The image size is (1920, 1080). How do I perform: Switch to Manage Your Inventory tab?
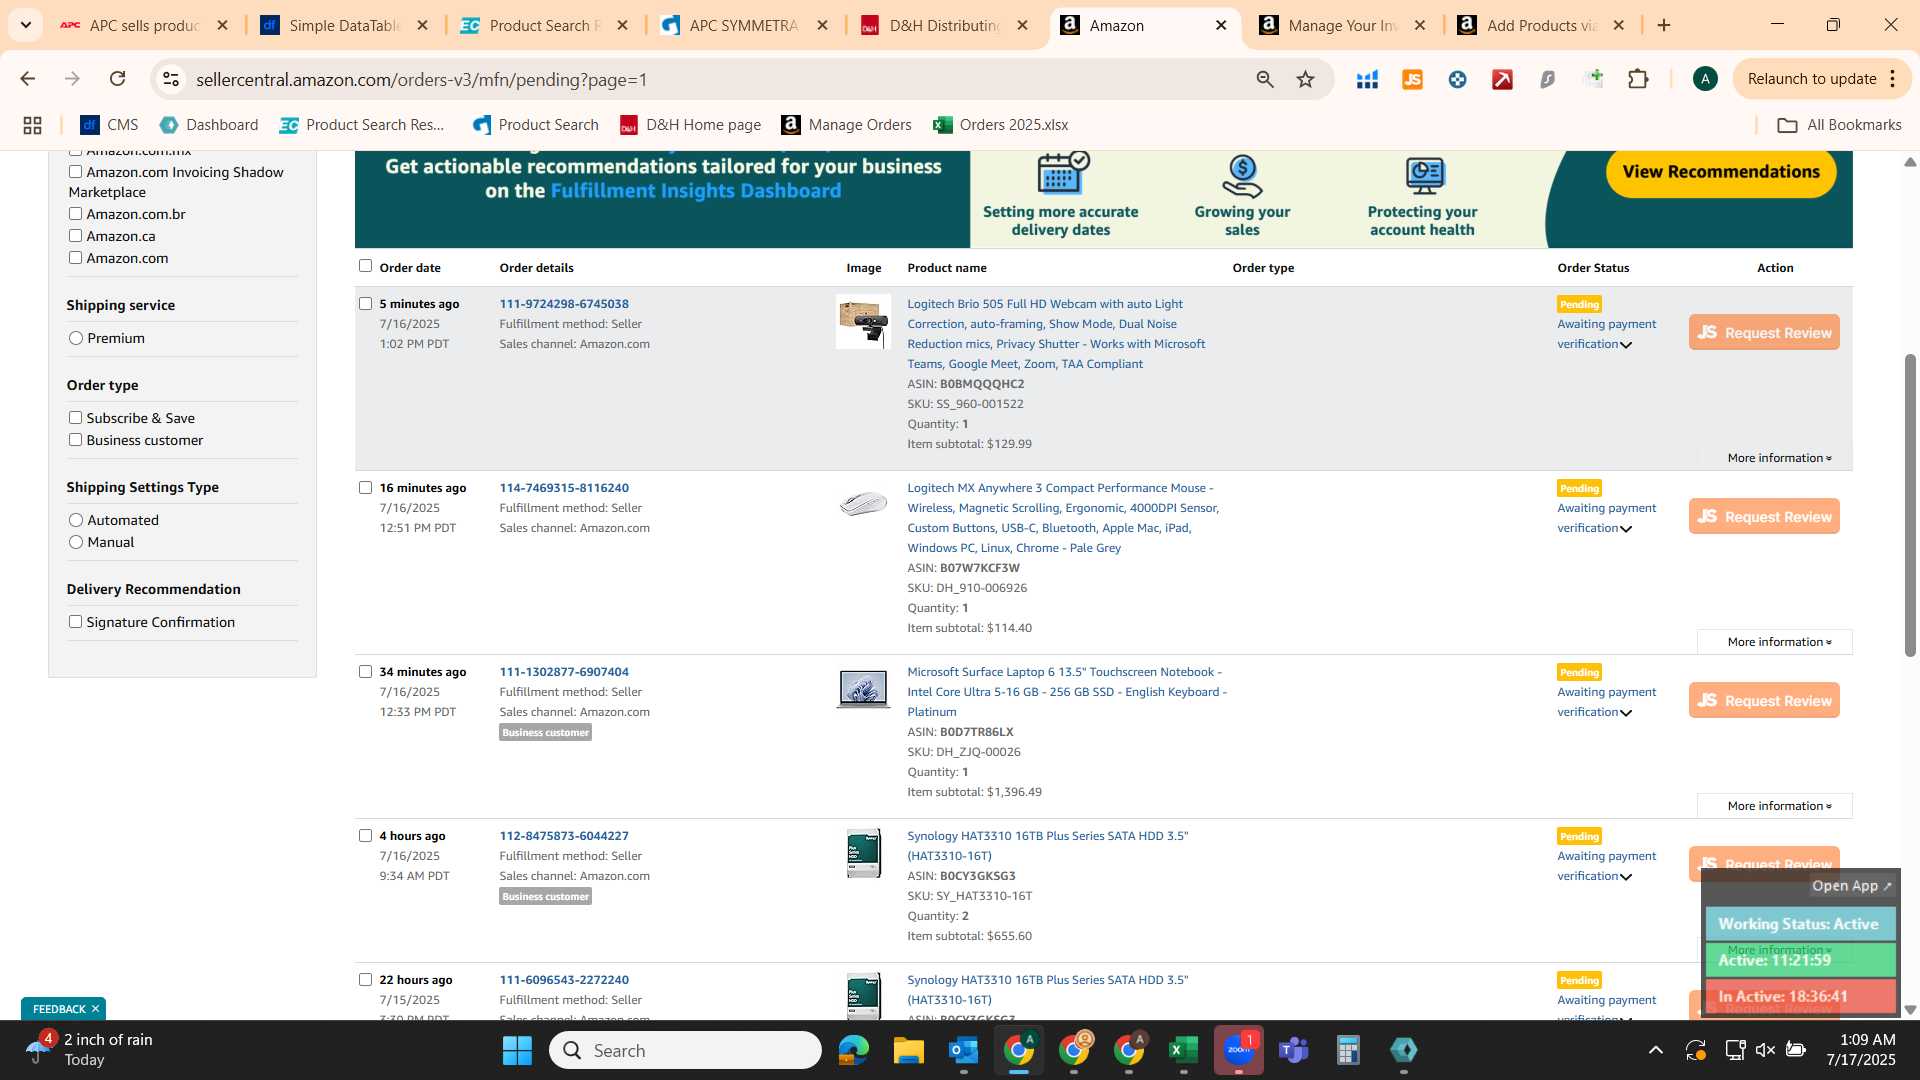click(1342, 25)
